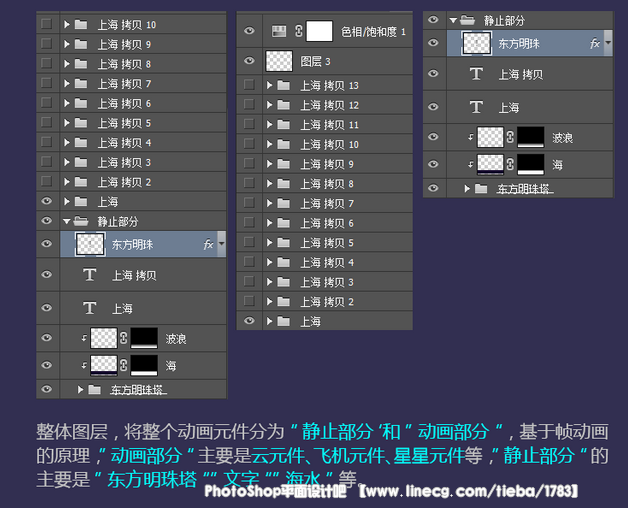Click the 图层 3 layer thumbnail

[x=280, y=62]
